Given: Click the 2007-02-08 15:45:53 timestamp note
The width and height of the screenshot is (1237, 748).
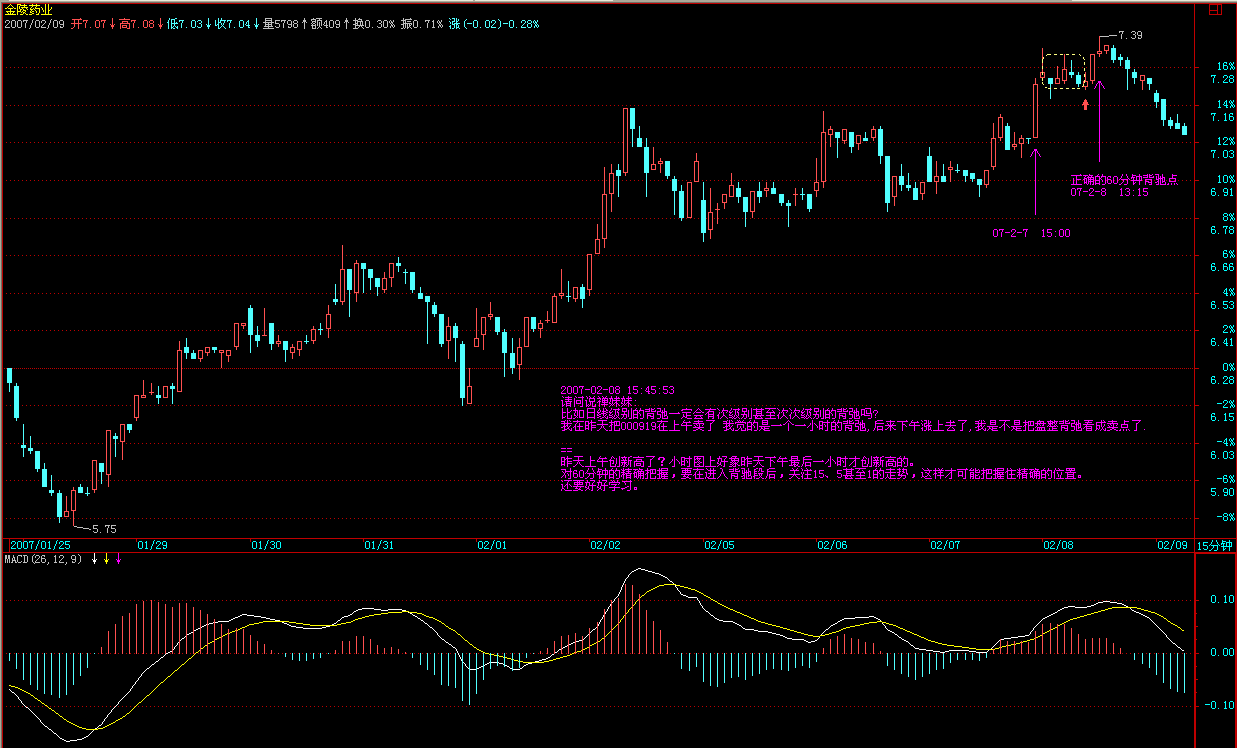Looking at the screenshot, I should pyautogui.click(x=617, y=390).
